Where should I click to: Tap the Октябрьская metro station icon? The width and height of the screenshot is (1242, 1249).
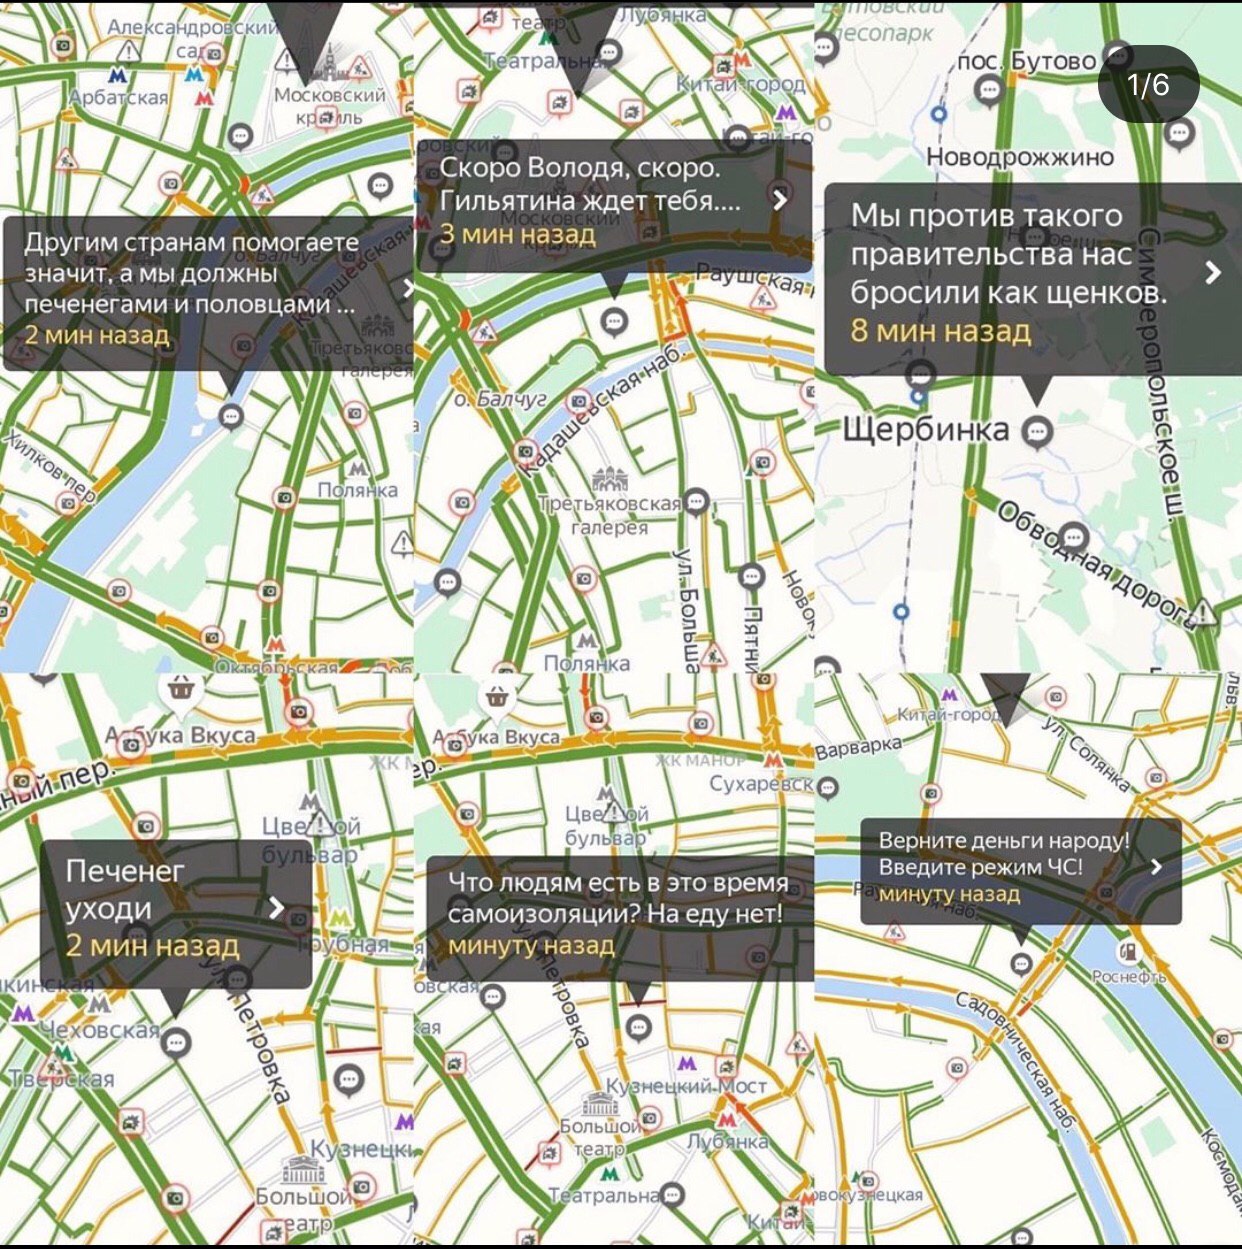pos(275,647)
